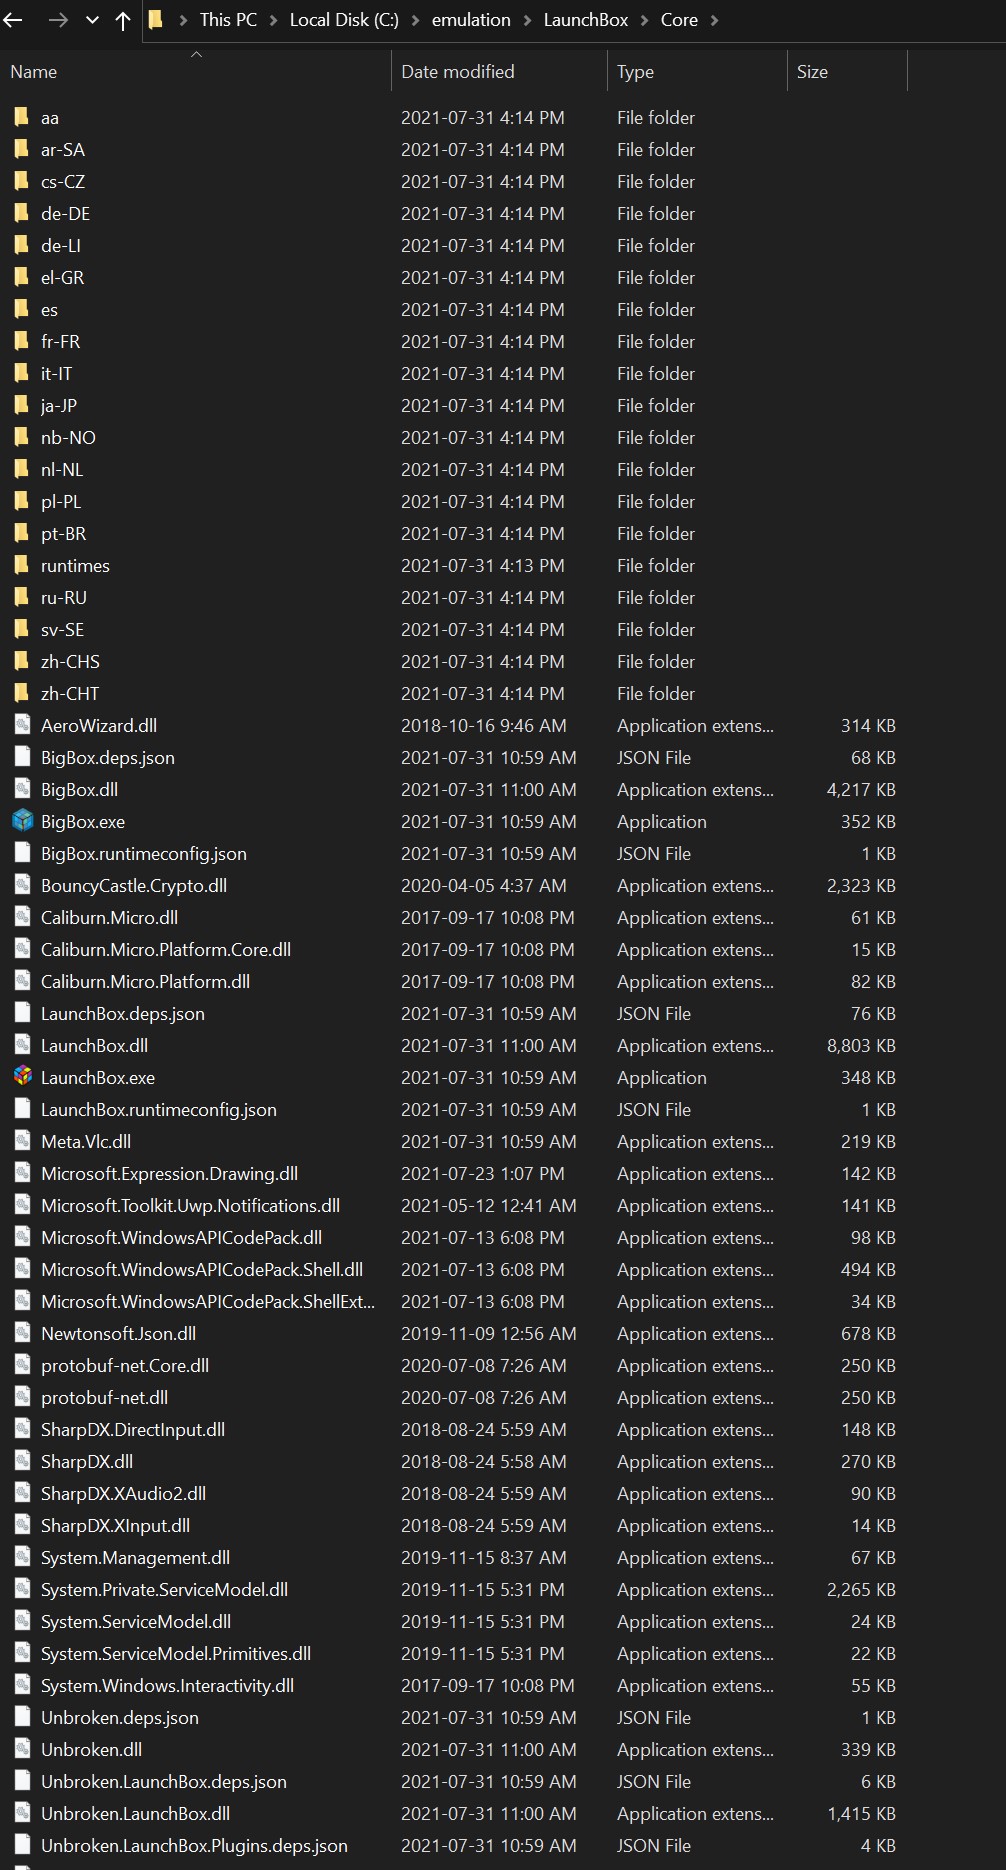Expand chevron after LaunchBox breadcrumb
This screenshot has height=1870, width=1006.
pyautogui.click(x=645, y=20)
